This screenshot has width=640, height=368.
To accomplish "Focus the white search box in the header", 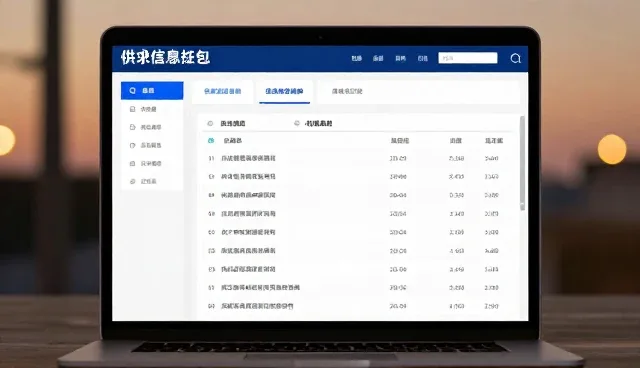I will click(468, 58).
